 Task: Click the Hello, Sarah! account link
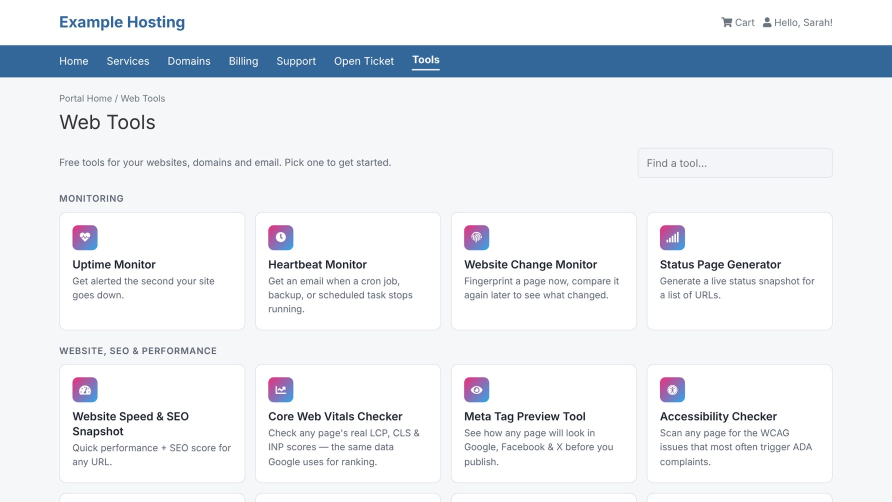[x=798, y=22]
